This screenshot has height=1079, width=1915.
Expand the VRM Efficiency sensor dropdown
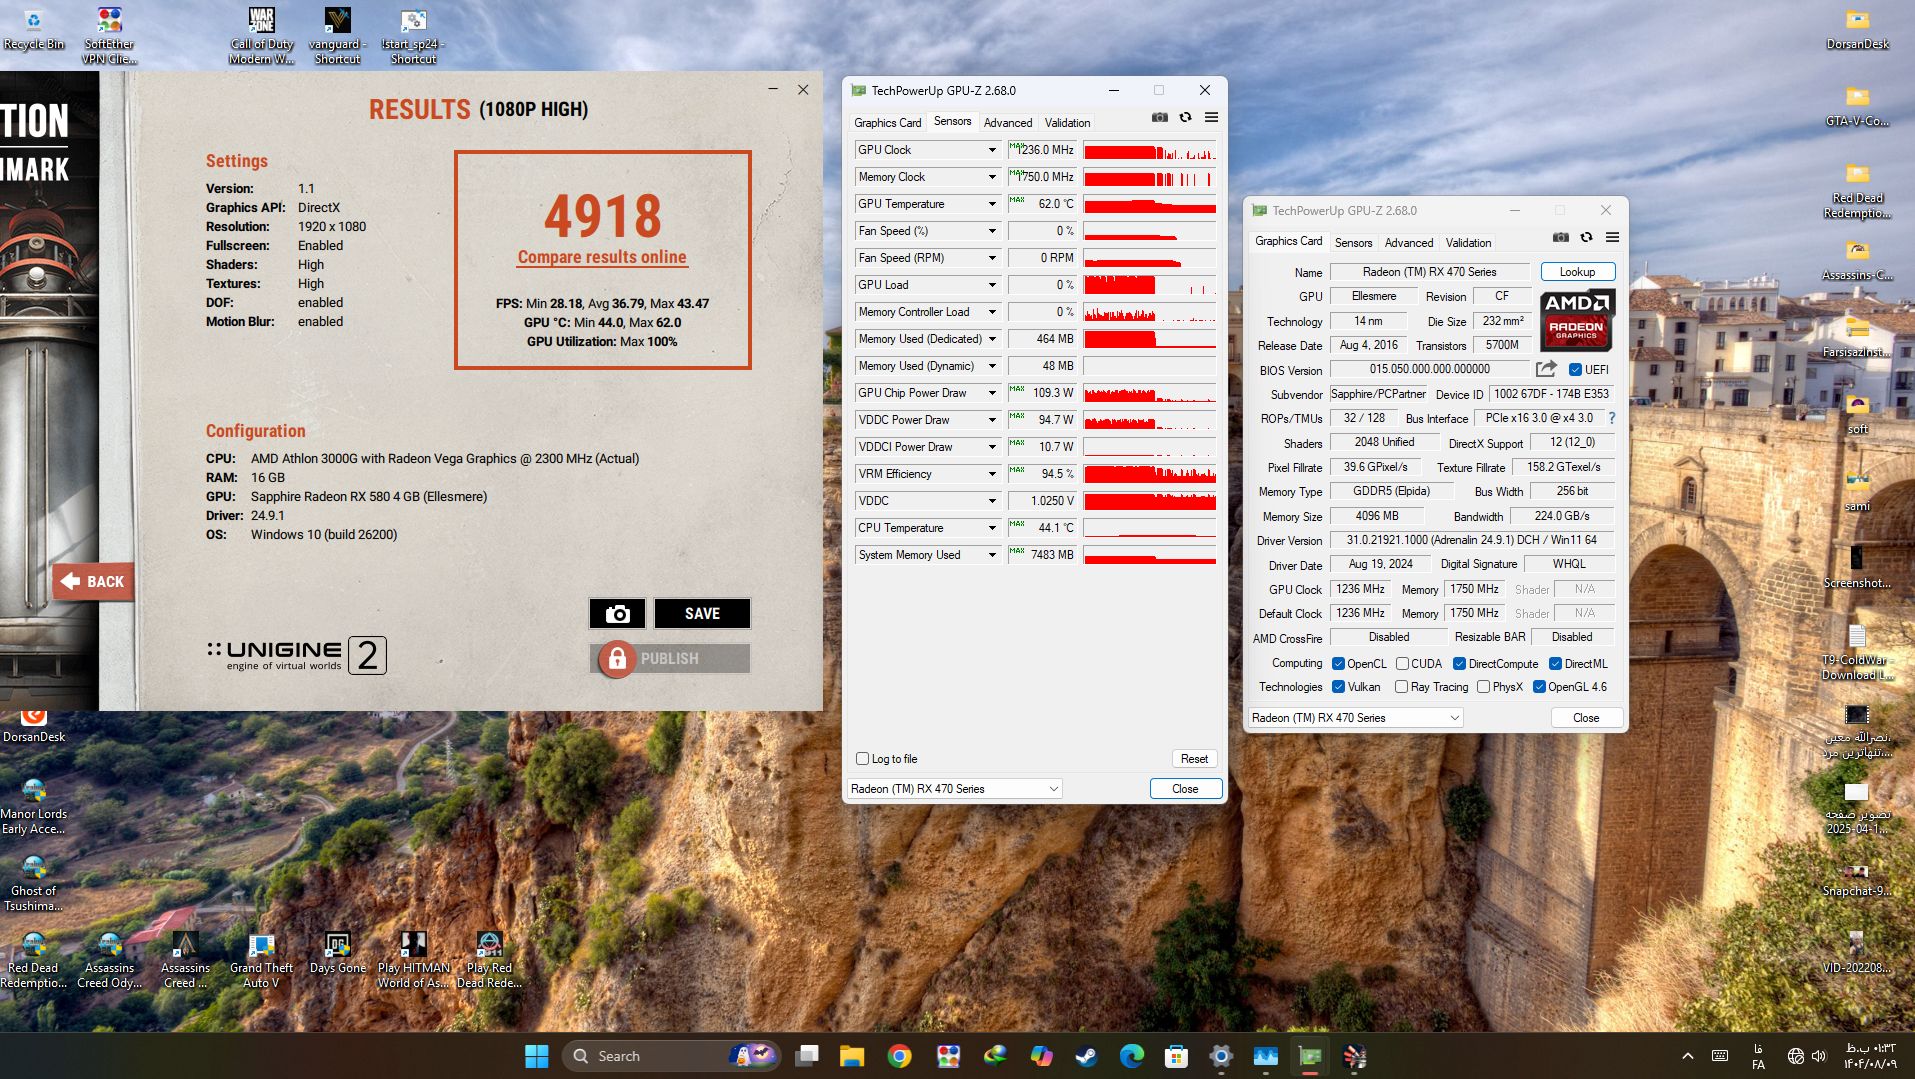point(992,474)
